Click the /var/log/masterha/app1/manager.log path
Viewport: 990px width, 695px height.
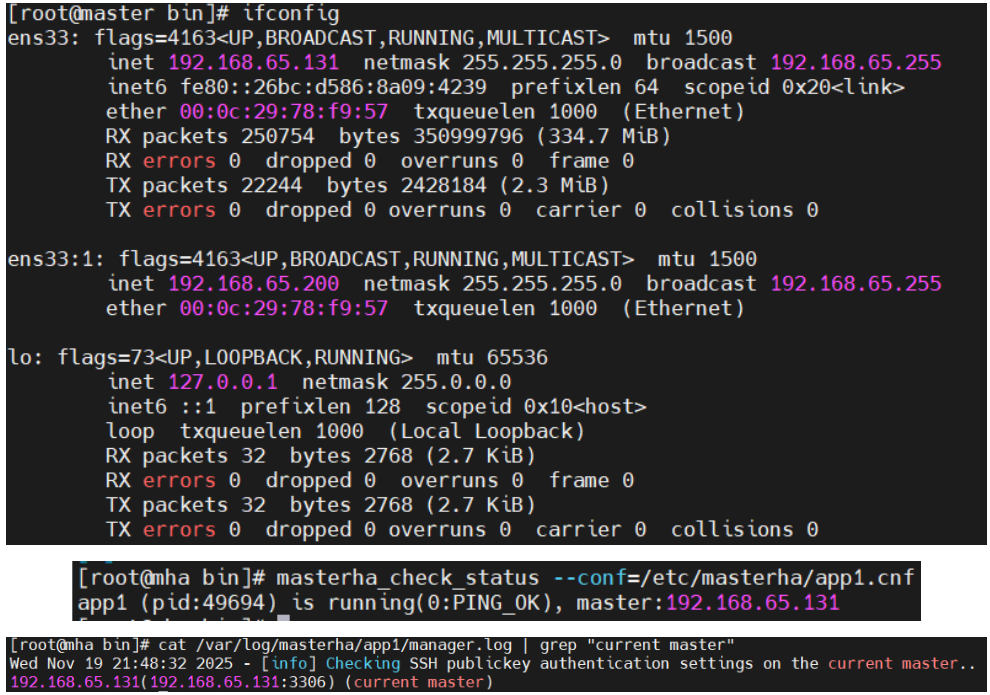(x=354, y=645)
